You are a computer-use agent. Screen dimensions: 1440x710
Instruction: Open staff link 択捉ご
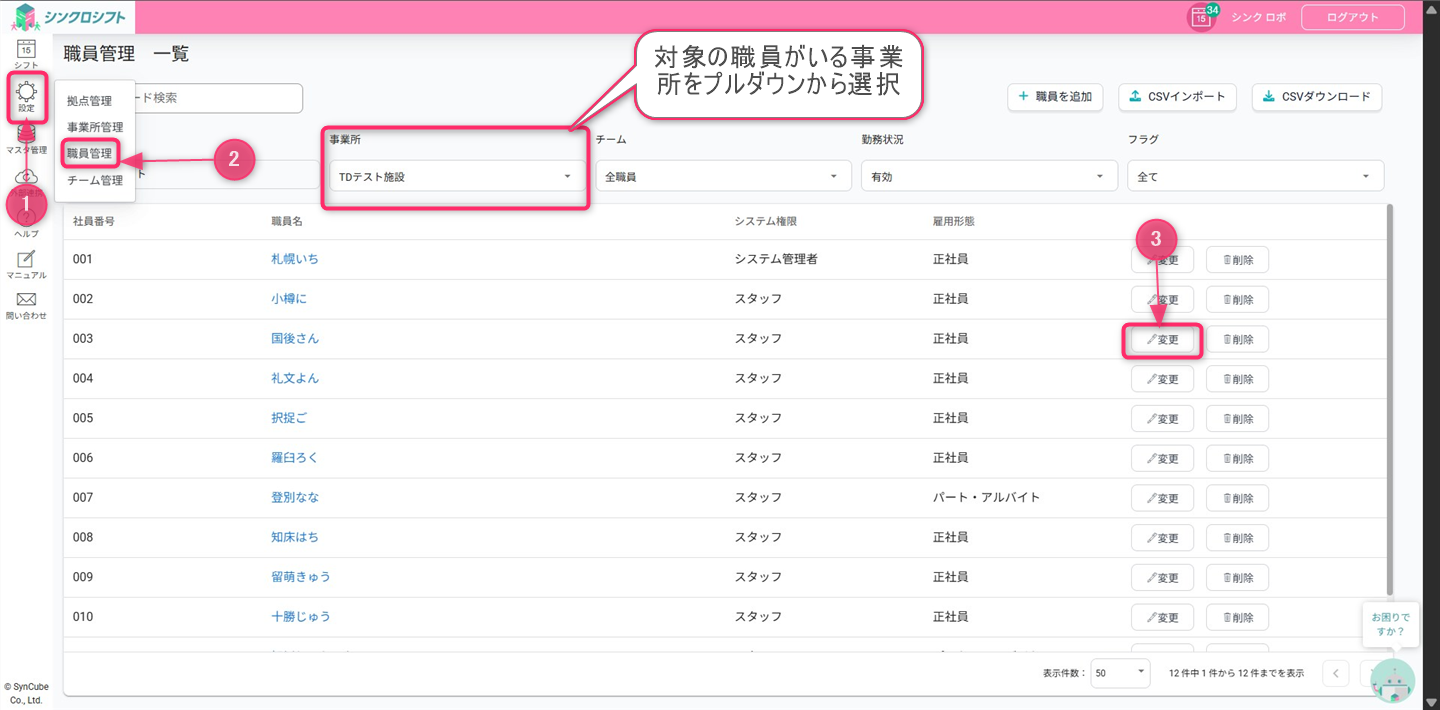click(289, 418)
